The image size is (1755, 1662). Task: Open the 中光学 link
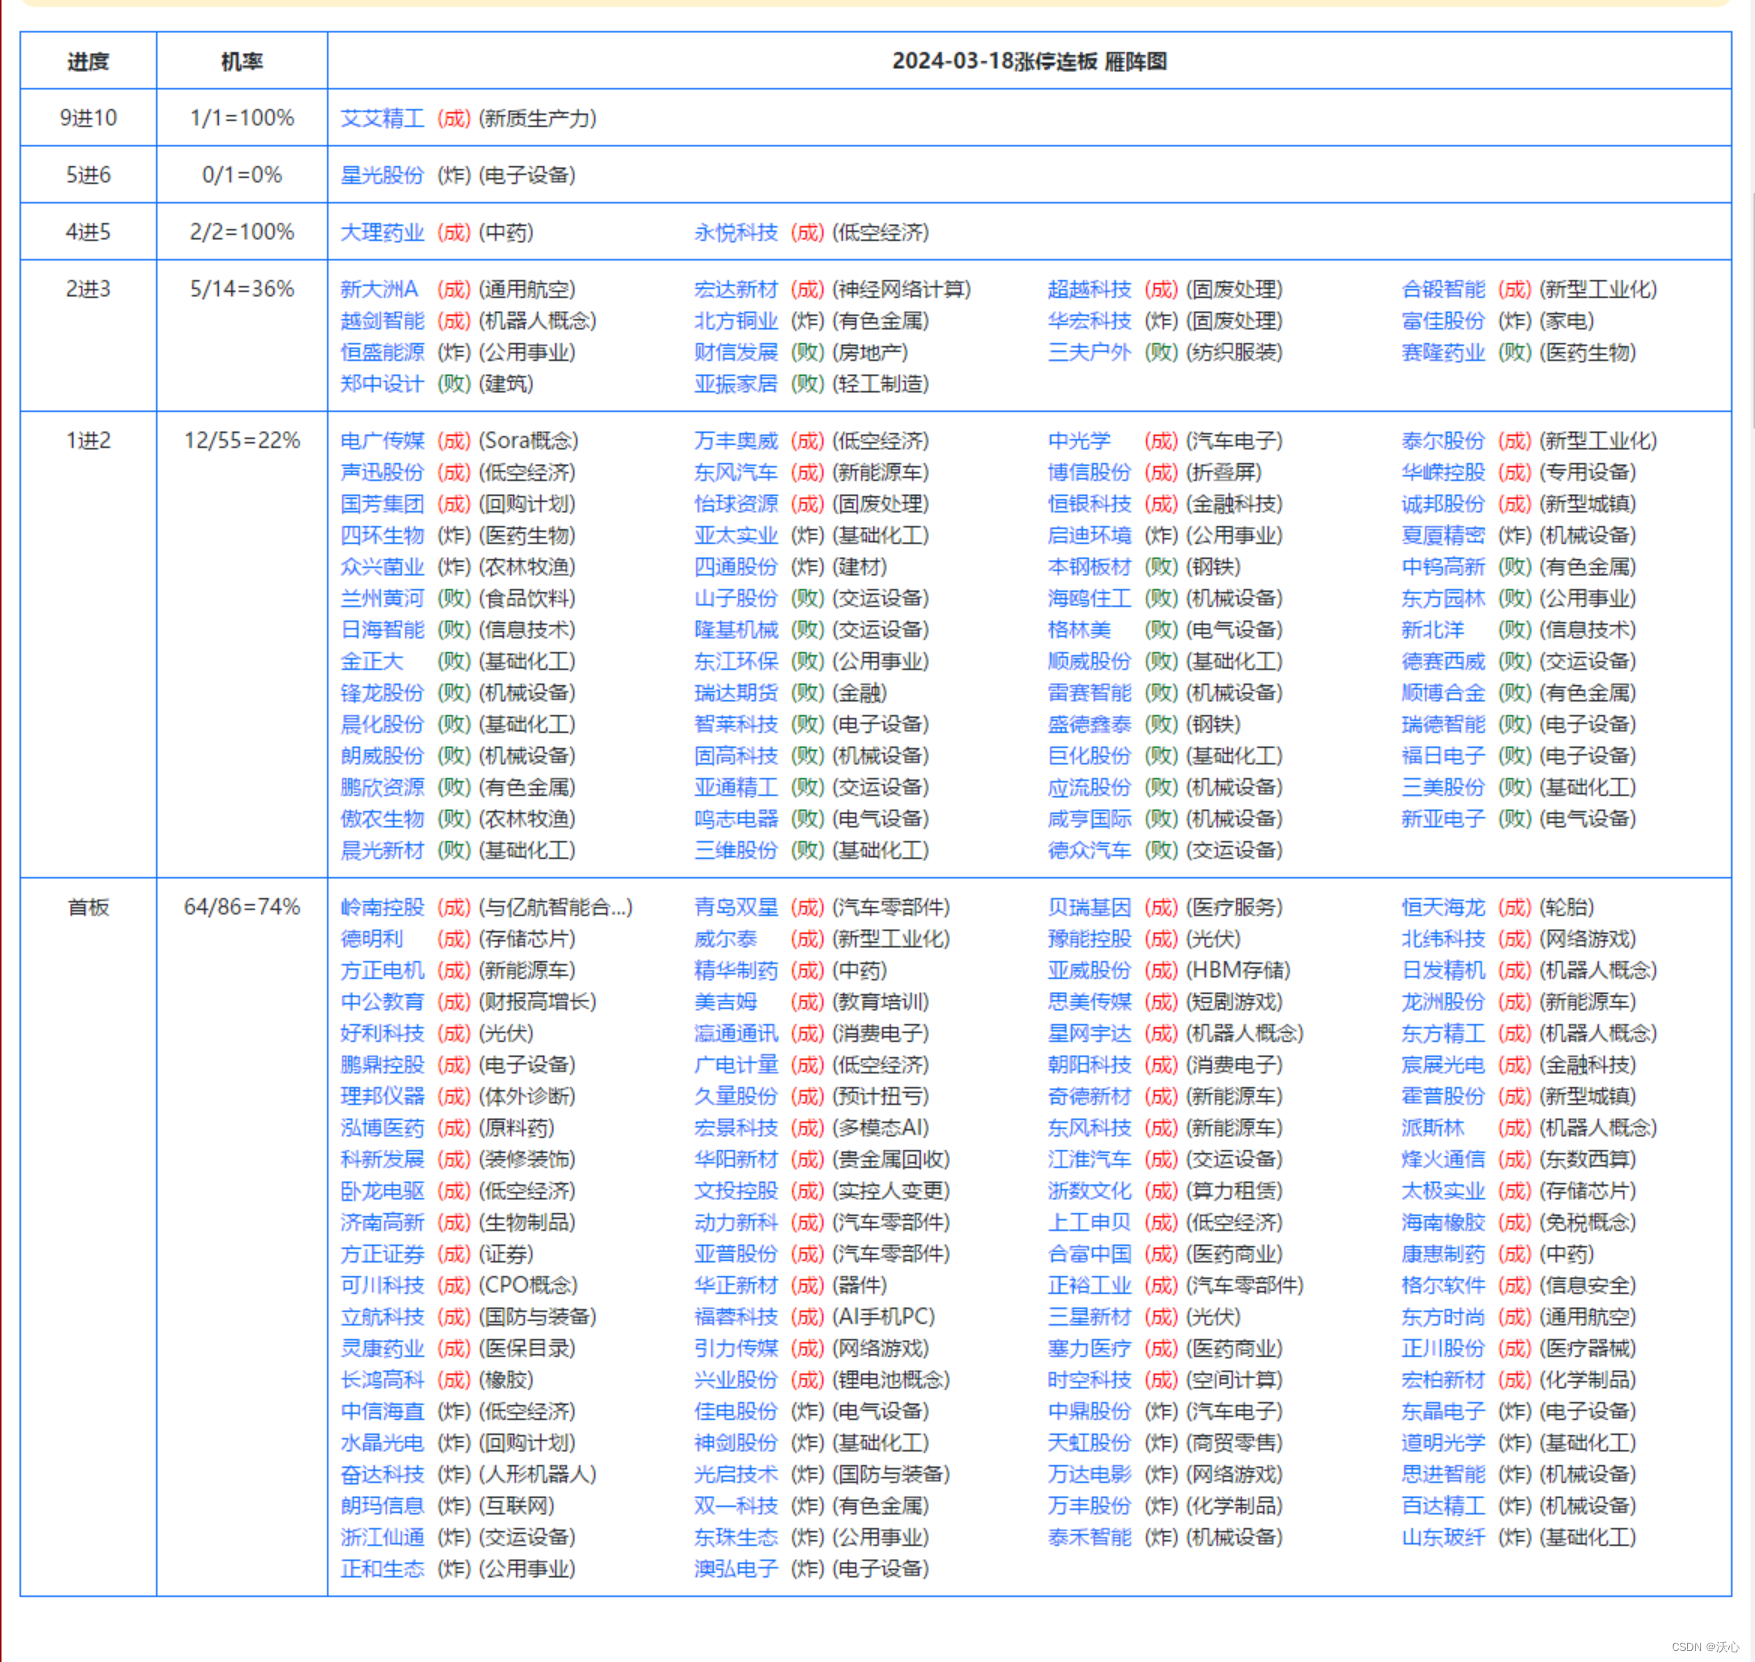point(1079,441)
